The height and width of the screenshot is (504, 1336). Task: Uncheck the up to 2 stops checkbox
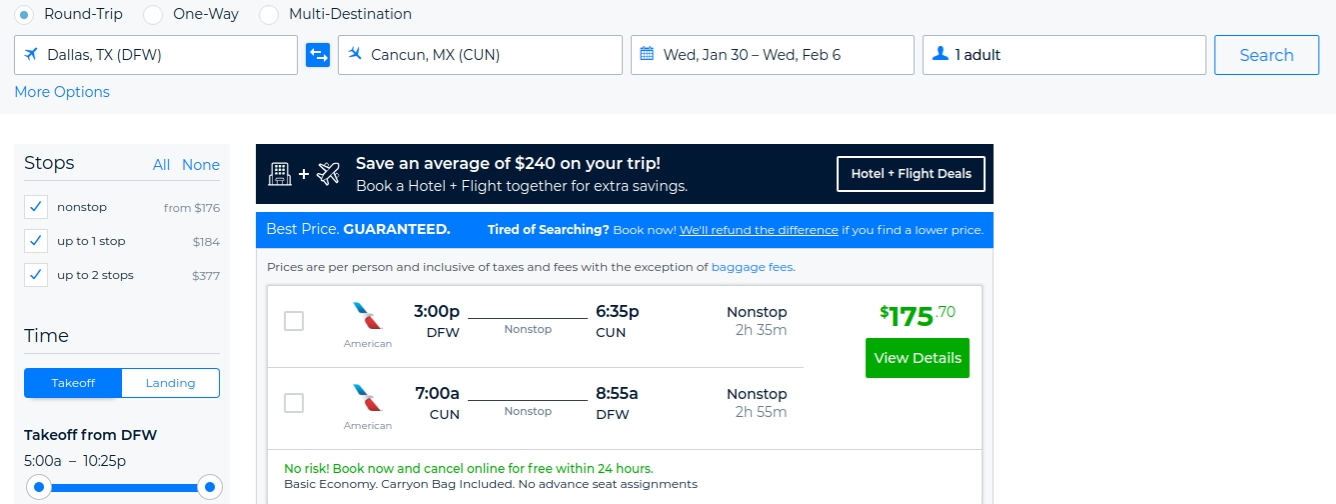[36, 275]
